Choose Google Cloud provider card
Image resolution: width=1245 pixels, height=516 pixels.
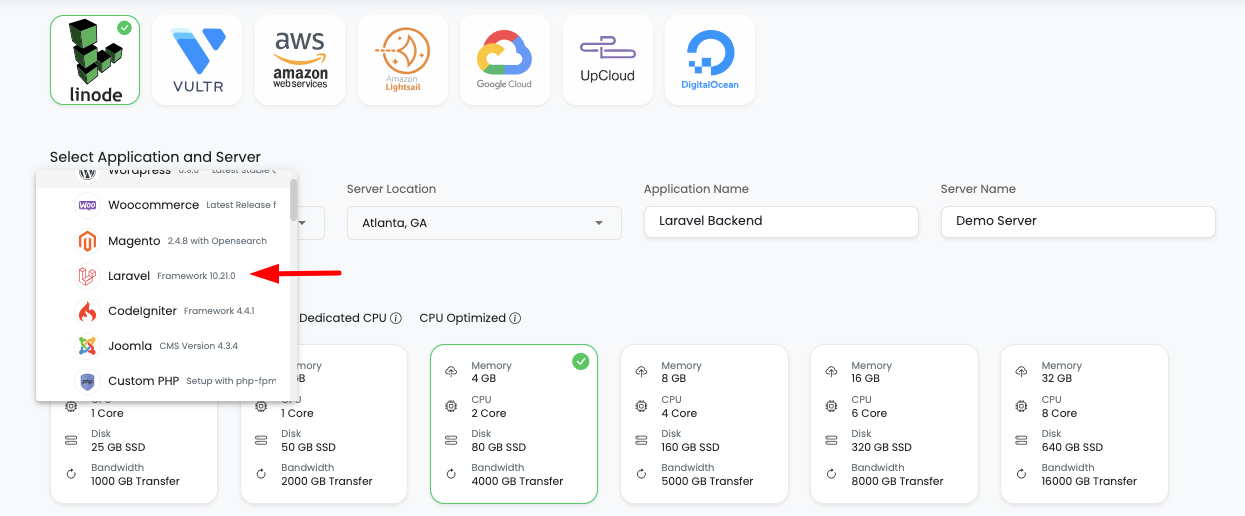(x=505, y=60)
